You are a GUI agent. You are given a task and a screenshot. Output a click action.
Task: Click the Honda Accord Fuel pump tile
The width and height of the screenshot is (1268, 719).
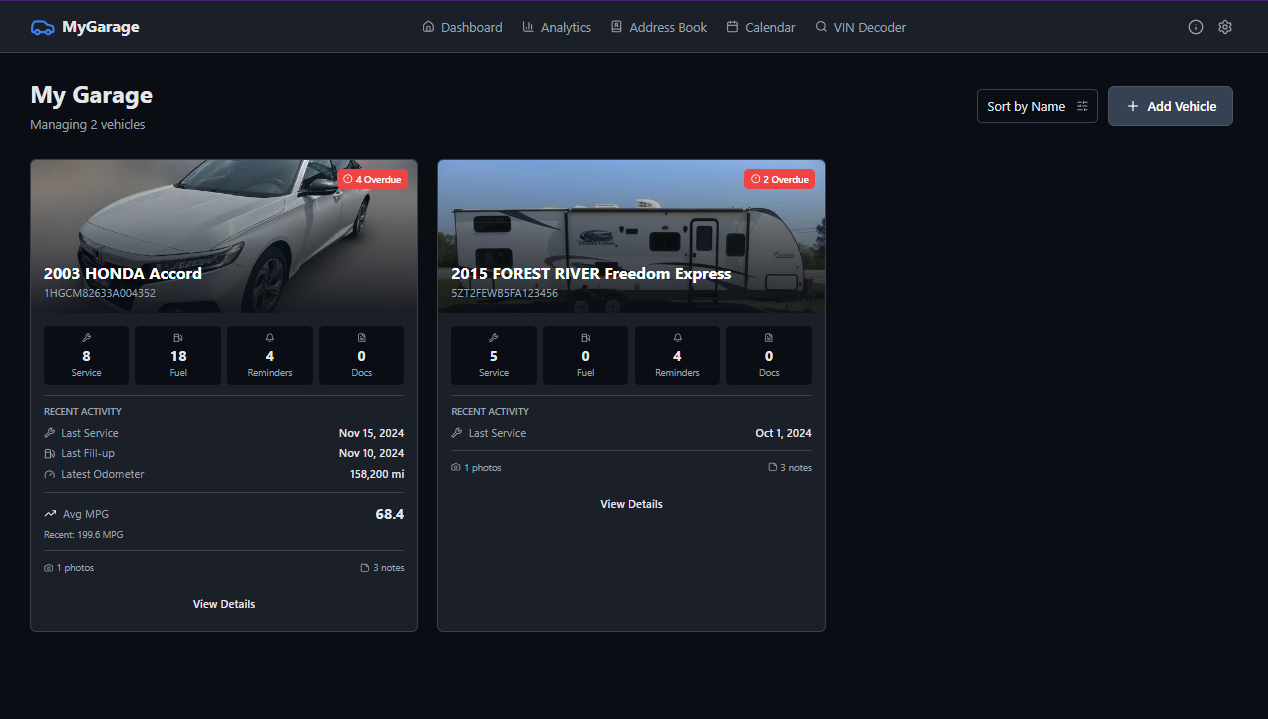click(x=178, y=355)
